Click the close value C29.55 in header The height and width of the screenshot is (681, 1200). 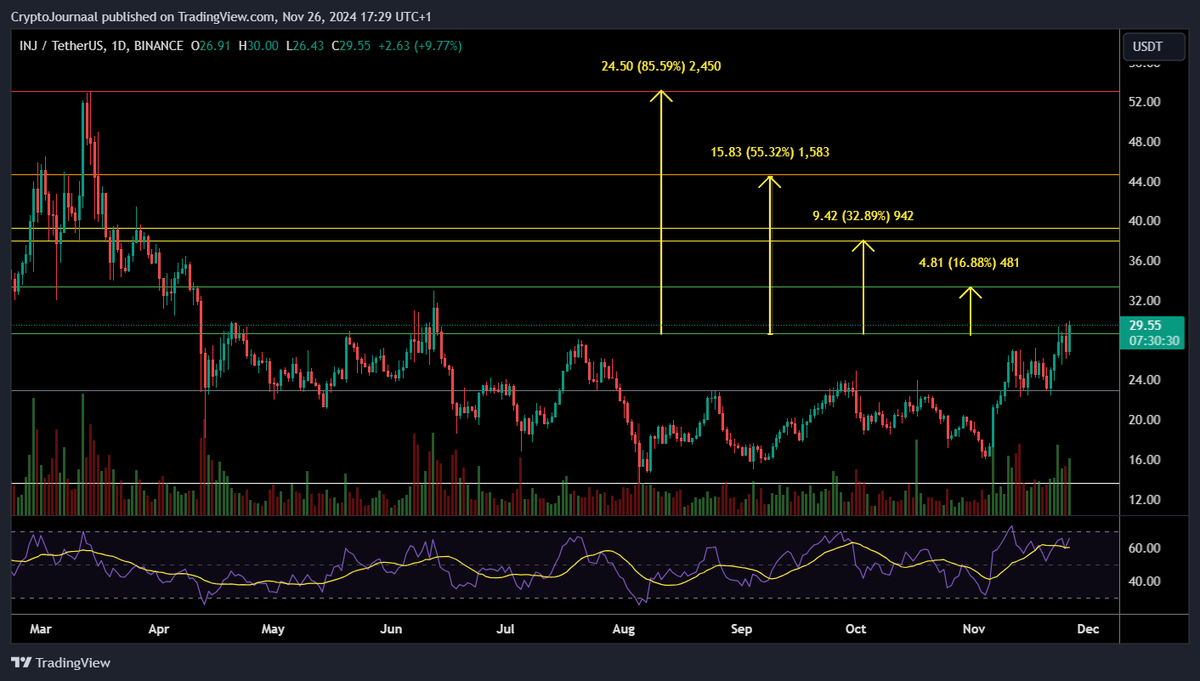coord(352,46)
